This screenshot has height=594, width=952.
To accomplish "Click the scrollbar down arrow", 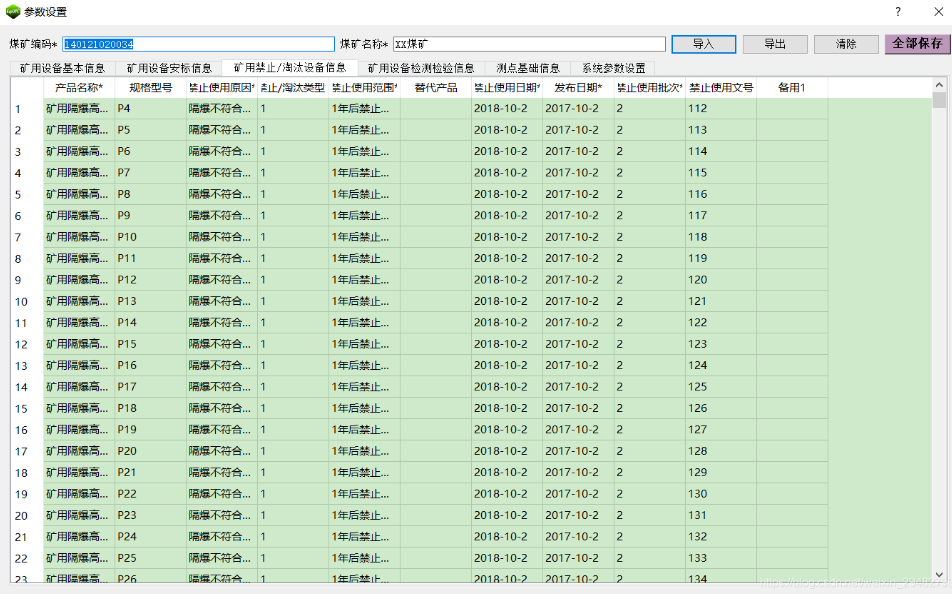I will (x=939, y=574).
